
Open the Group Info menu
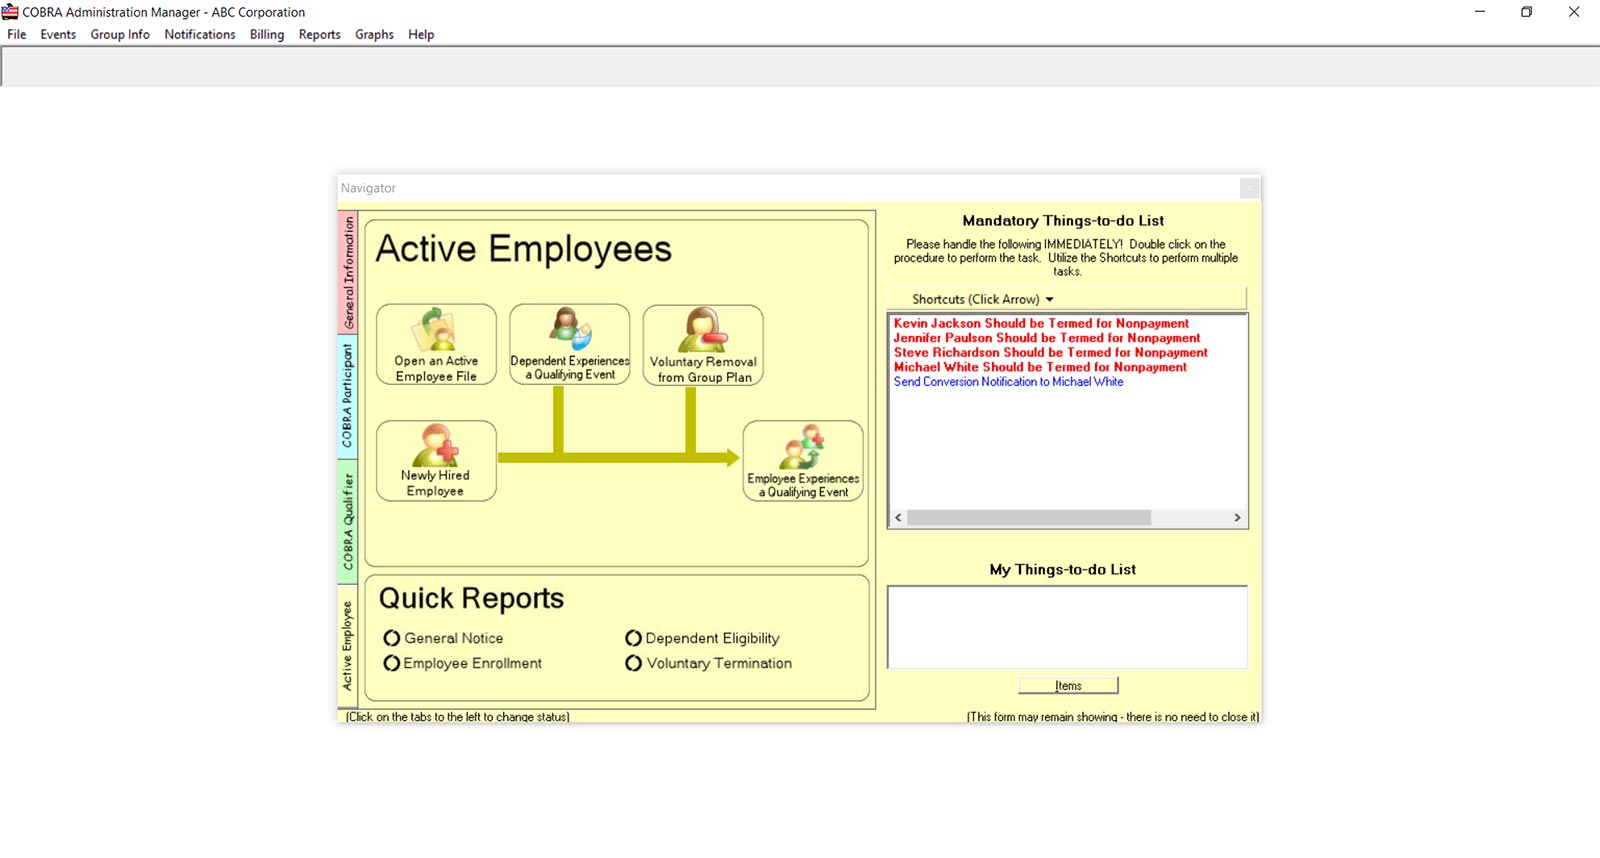120,34
